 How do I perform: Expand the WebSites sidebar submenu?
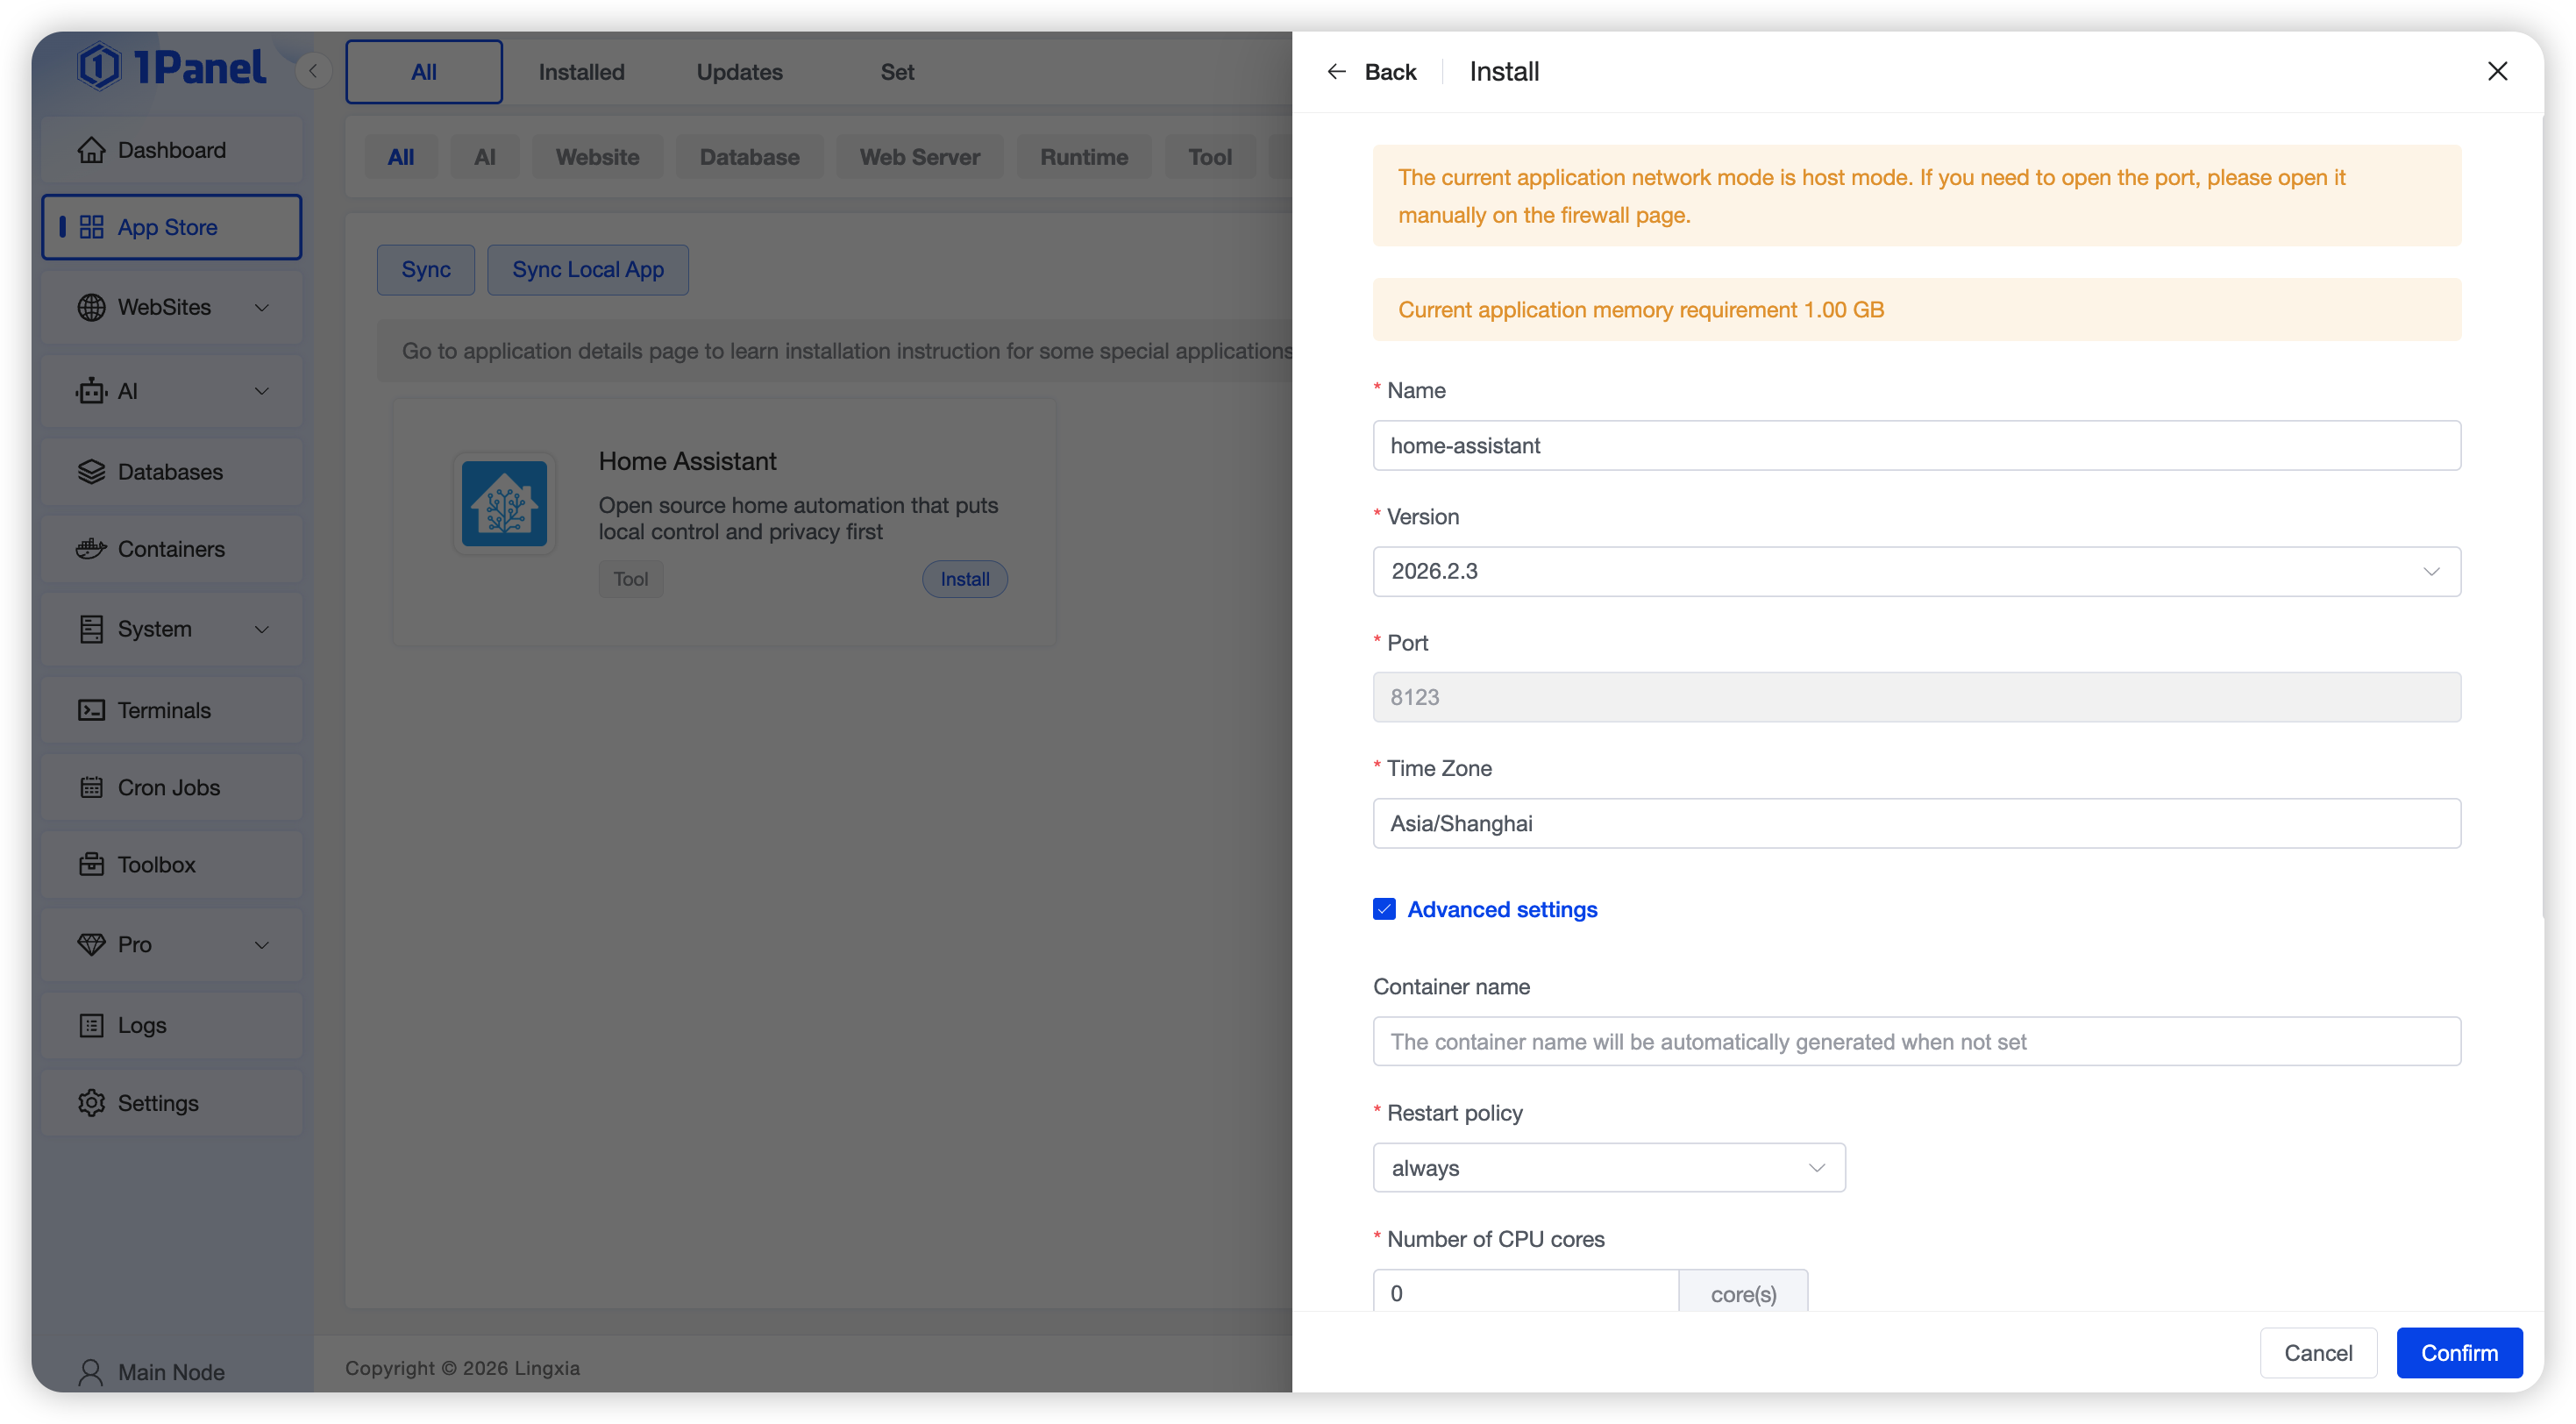pos(262,307)
